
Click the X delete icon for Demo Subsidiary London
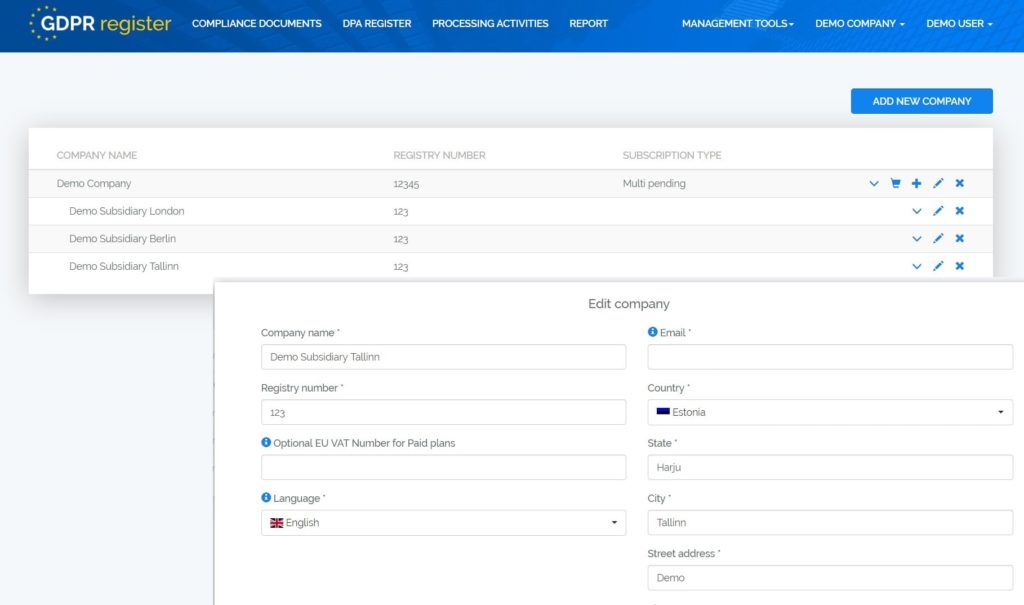click(959, 211)
